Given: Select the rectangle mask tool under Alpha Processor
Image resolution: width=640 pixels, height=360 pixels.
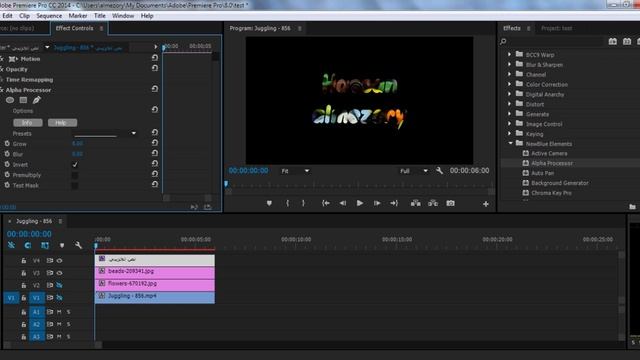Looking at the screenshot, I should [23, 100].
